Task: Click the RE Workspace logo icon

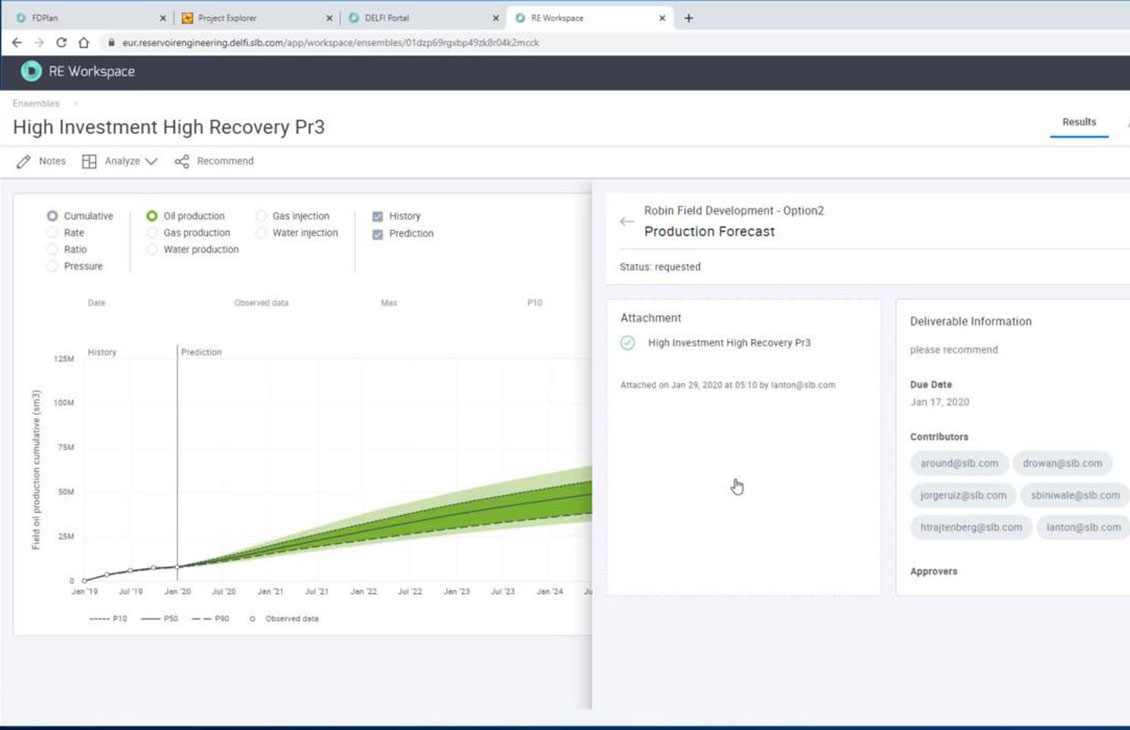Action: 31,71
